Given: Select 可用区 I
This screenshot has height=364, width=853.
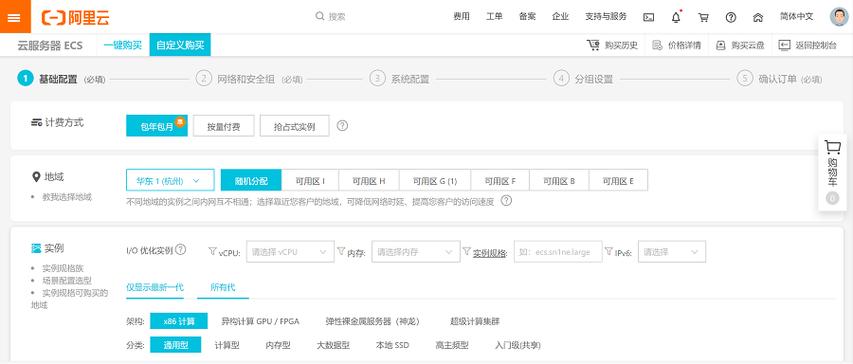Looking at the screenshot, I should click(x=310, y=180).
